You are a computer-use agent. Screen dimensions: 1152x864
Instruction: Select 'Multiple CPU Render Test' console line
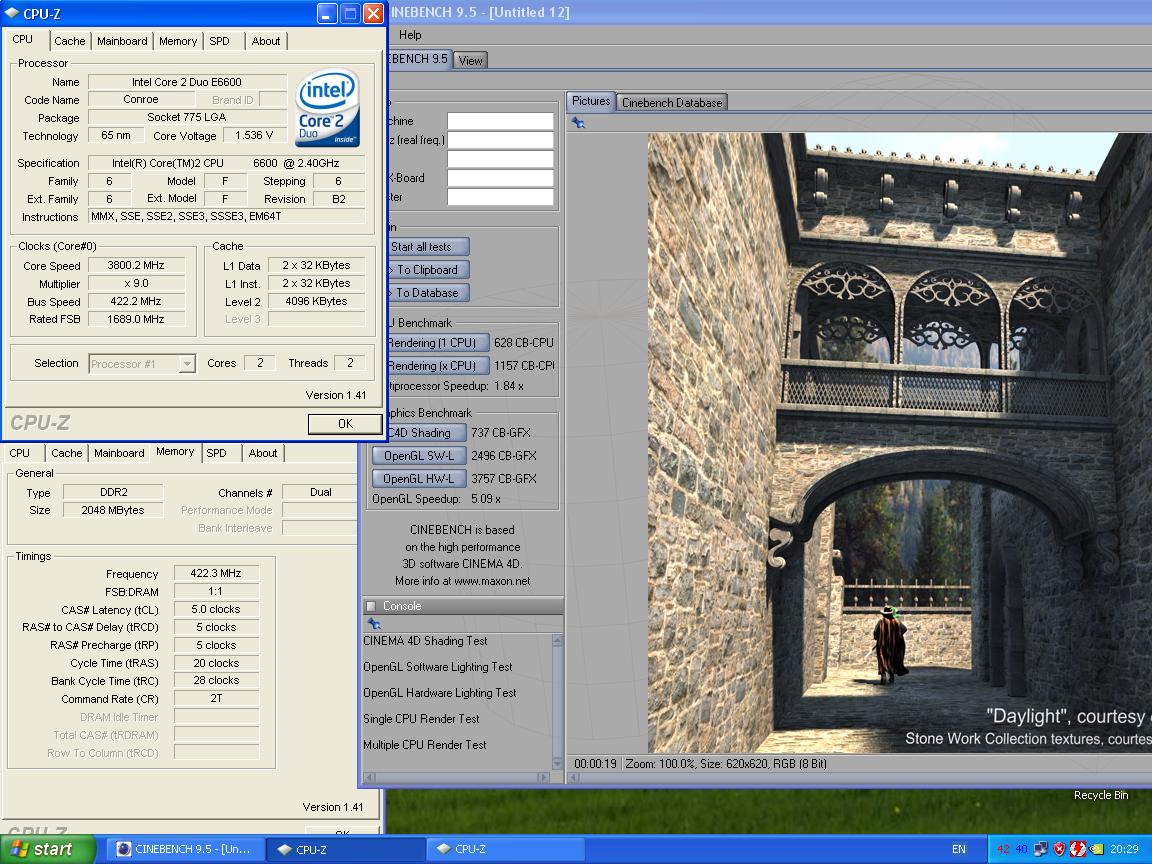pyautogui.click(x=425, y=744)
